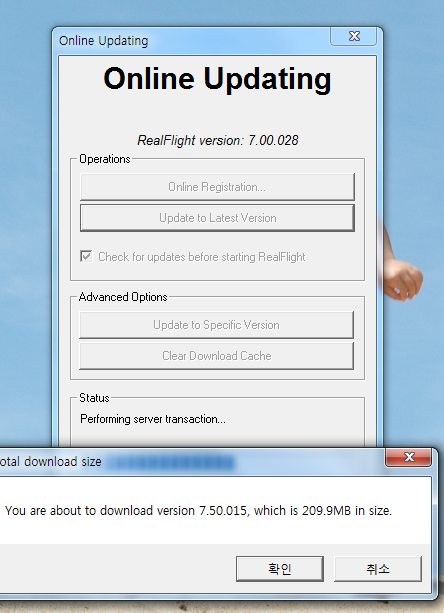444x613 pixels.
Task: Toggle Check for updates before starting checkbox
Action: 86,256
